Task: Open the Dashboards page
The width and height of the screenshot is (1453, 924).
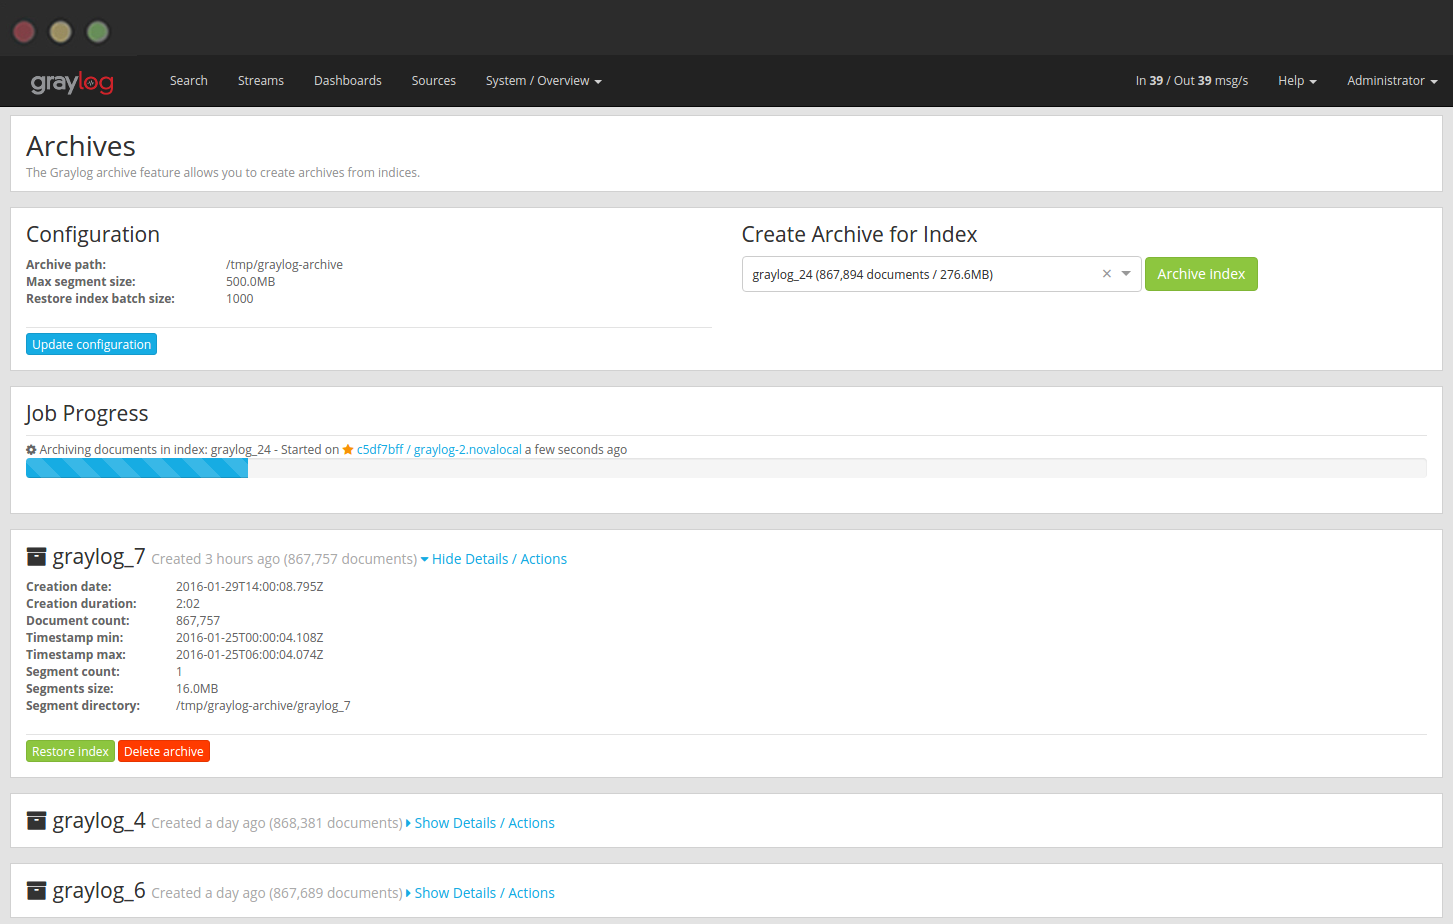Action: [348, 81]
